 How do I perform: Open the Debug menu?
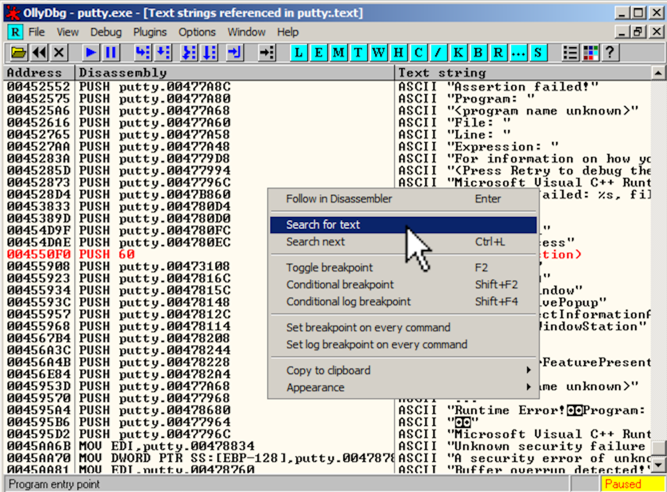[x=106, y=32]
